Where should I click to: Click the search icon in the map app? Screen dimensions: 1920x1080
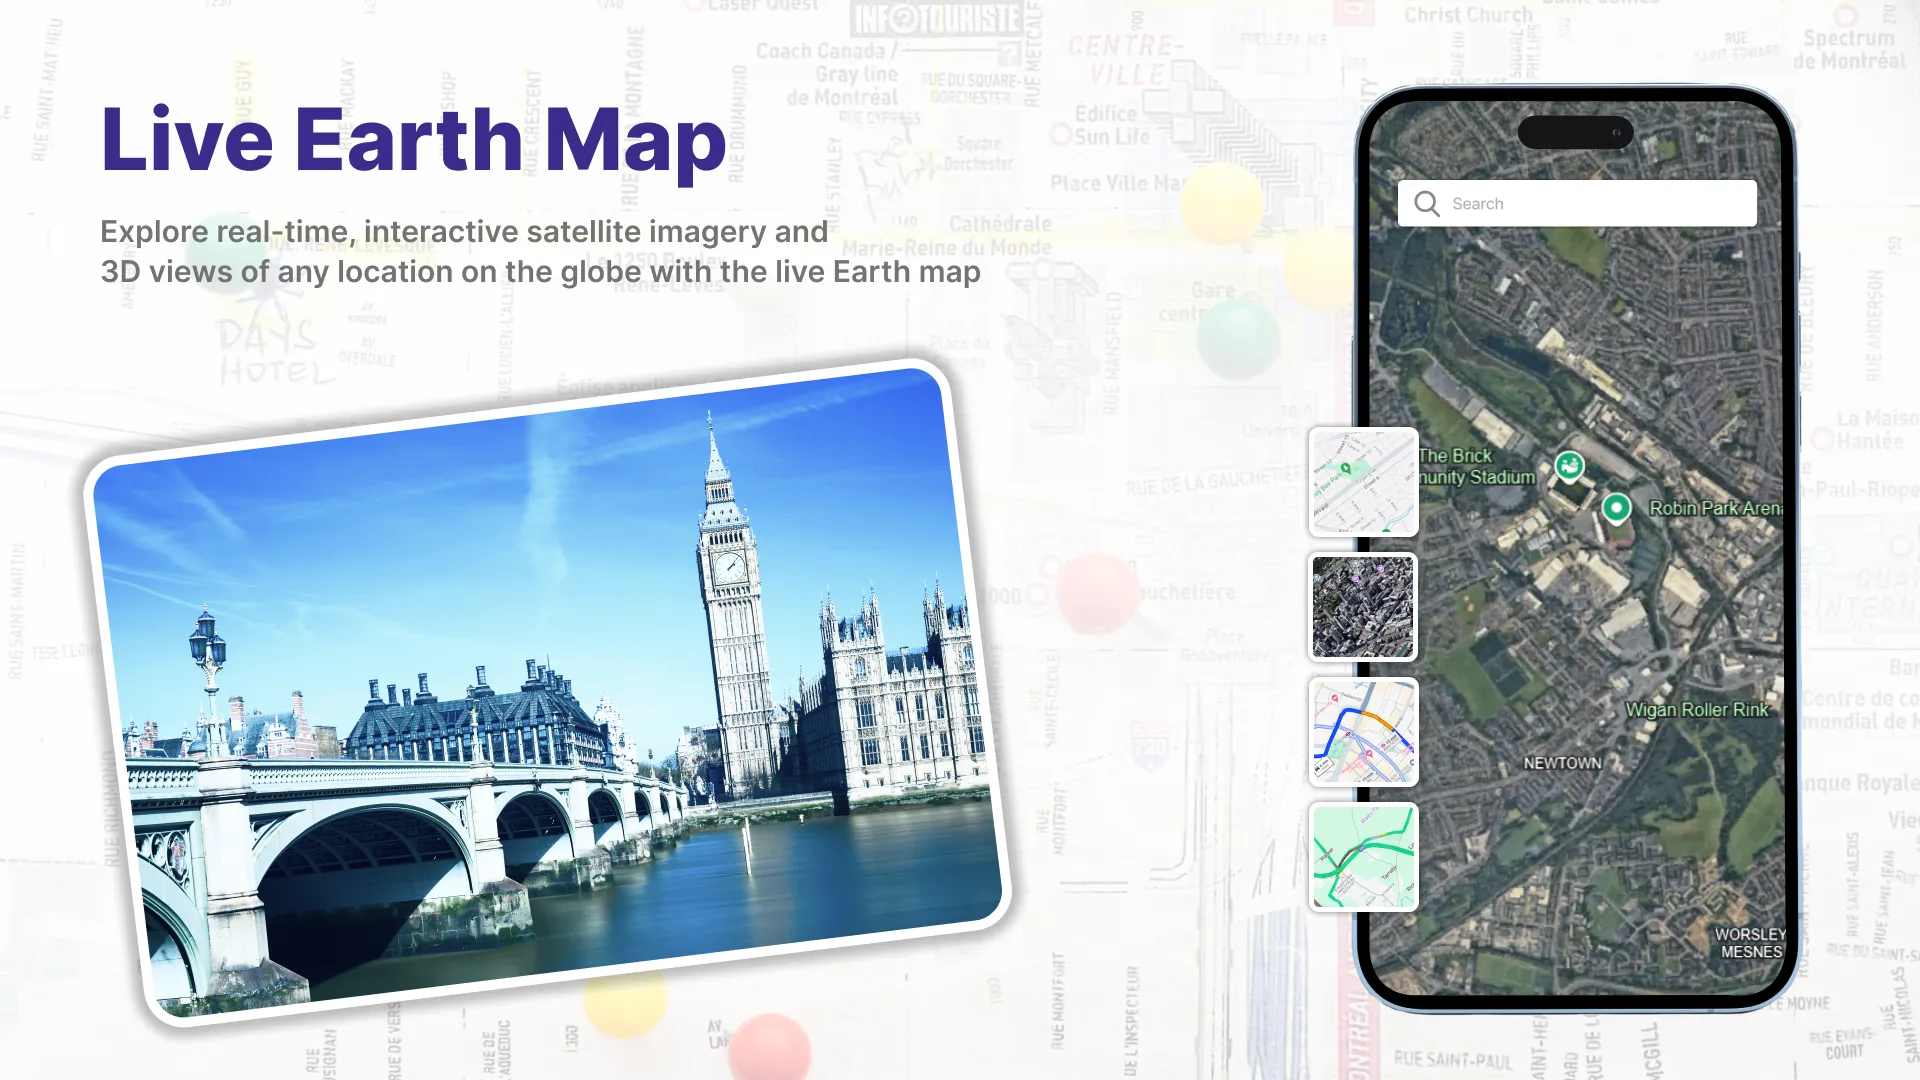click(x=1428, y=203)
